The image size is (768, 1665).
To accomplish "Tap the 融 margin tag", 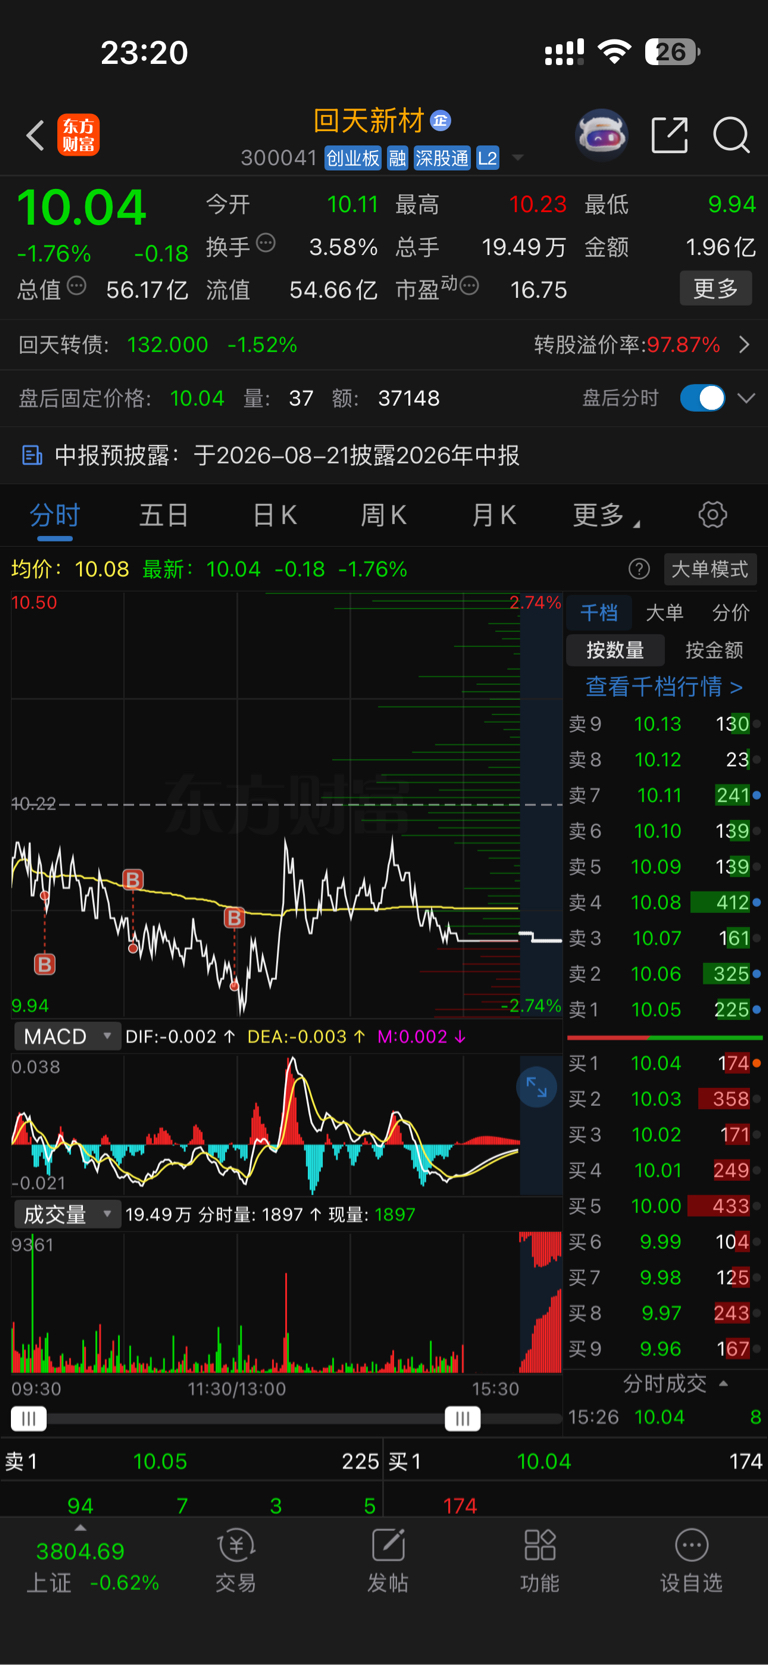I will tap(398, 158).
